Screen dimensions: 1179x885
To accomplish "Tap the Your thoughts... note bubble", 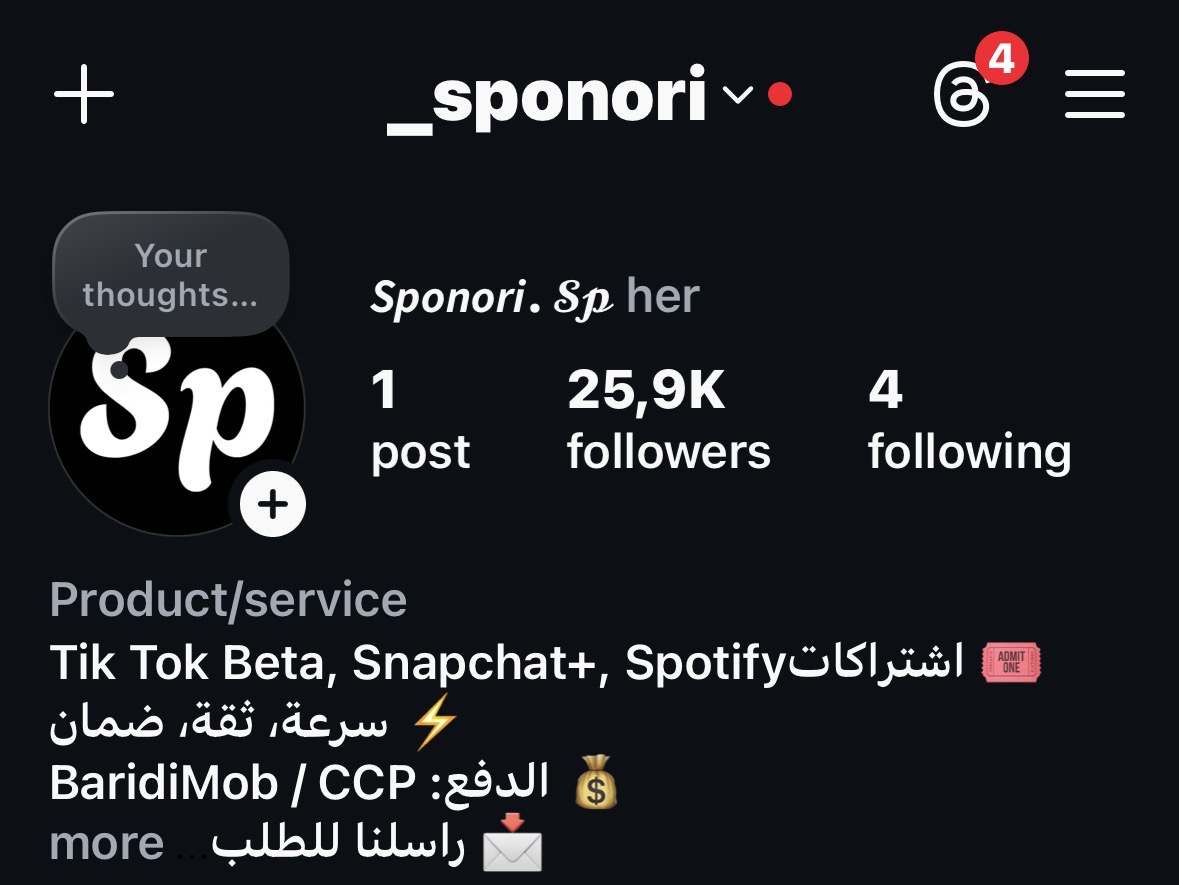I will pos(171,275).
